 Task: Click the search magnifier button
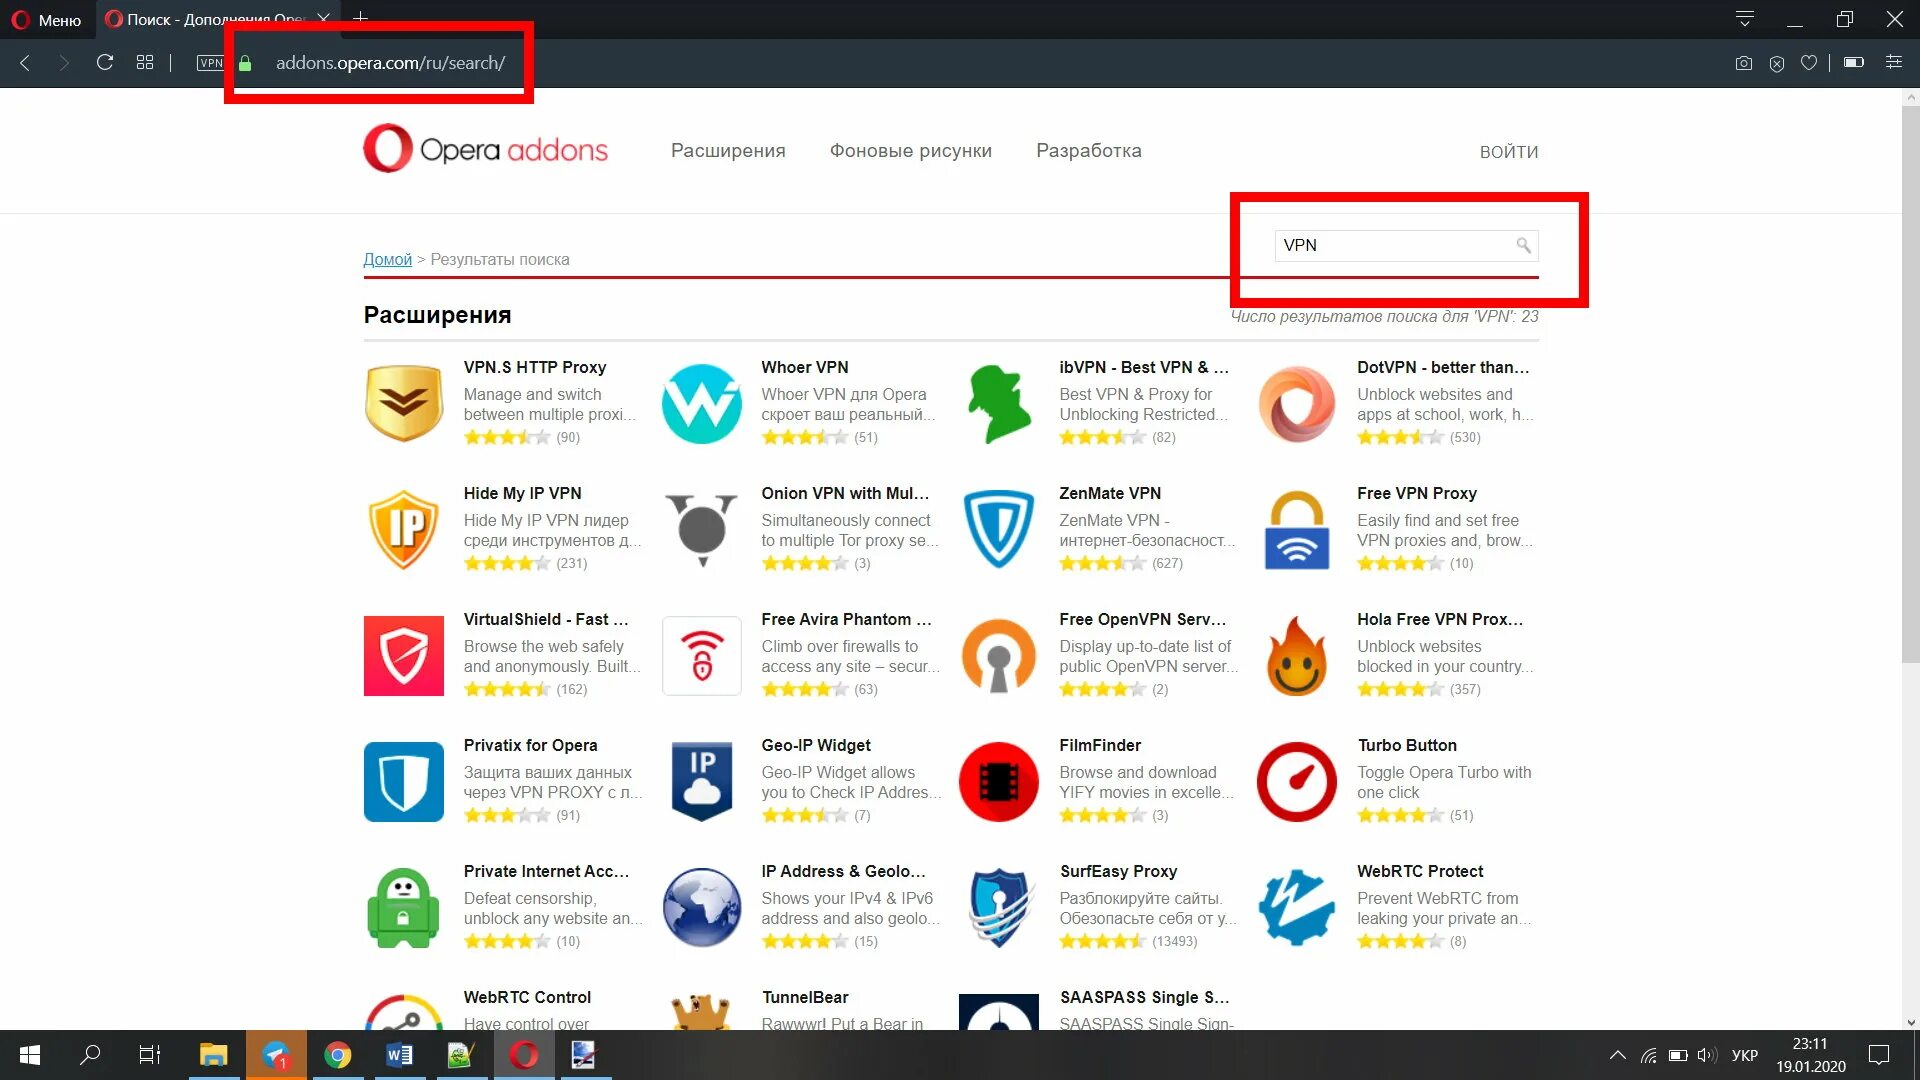1524,244
